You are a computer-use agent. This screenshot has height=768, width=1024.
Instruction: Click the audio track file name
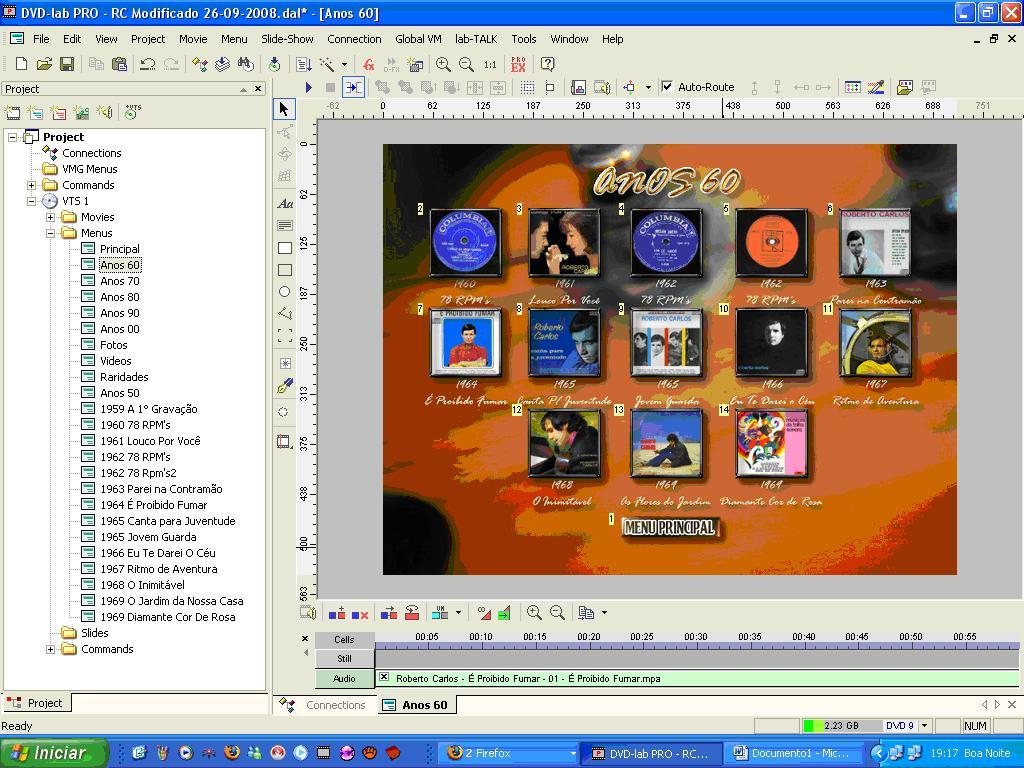coord(528,679)
